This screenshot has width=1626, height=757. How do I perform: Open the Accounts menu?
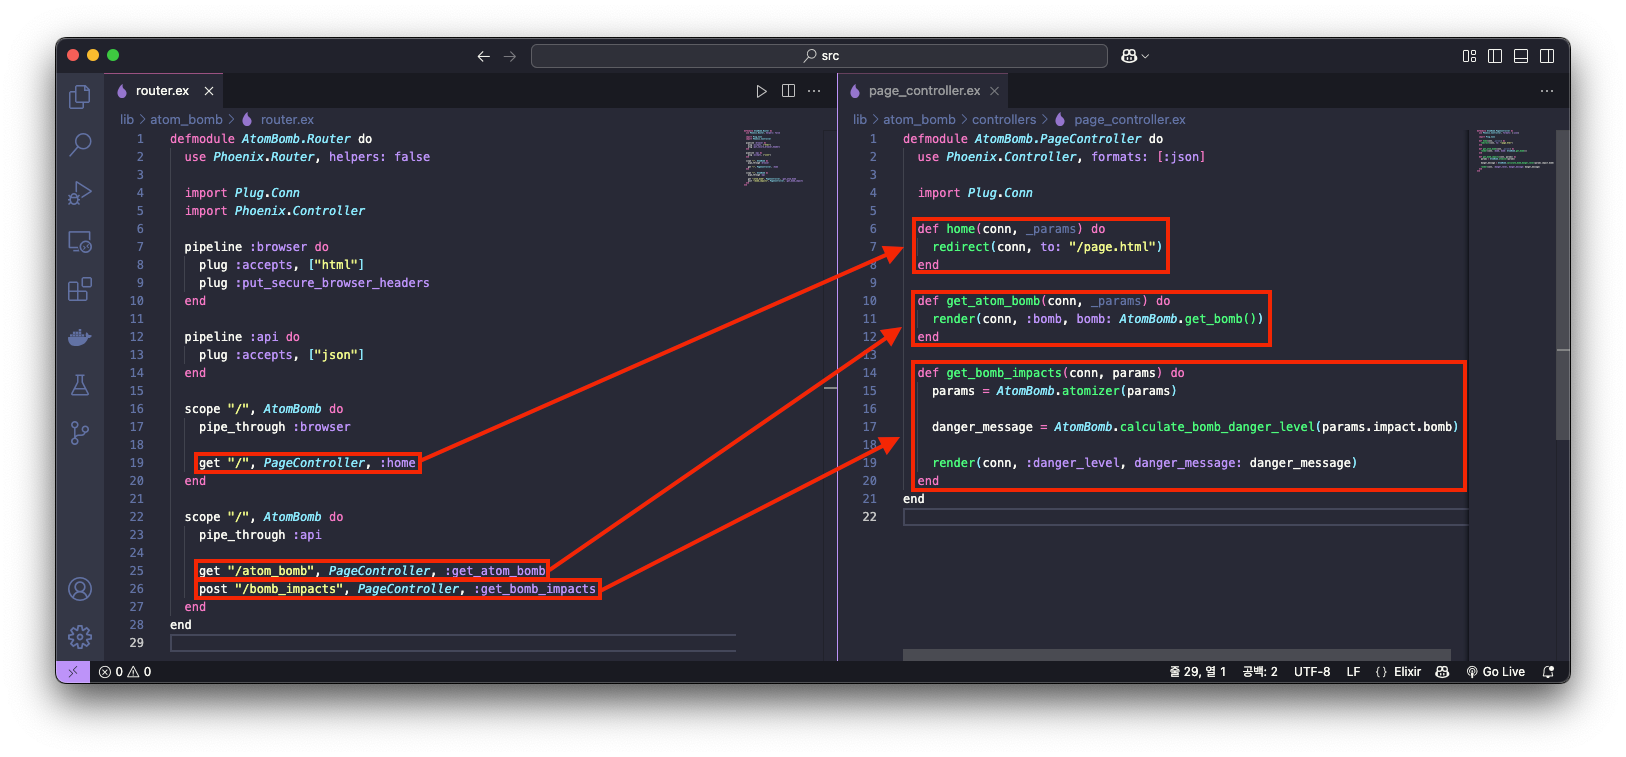coord(80,589)
